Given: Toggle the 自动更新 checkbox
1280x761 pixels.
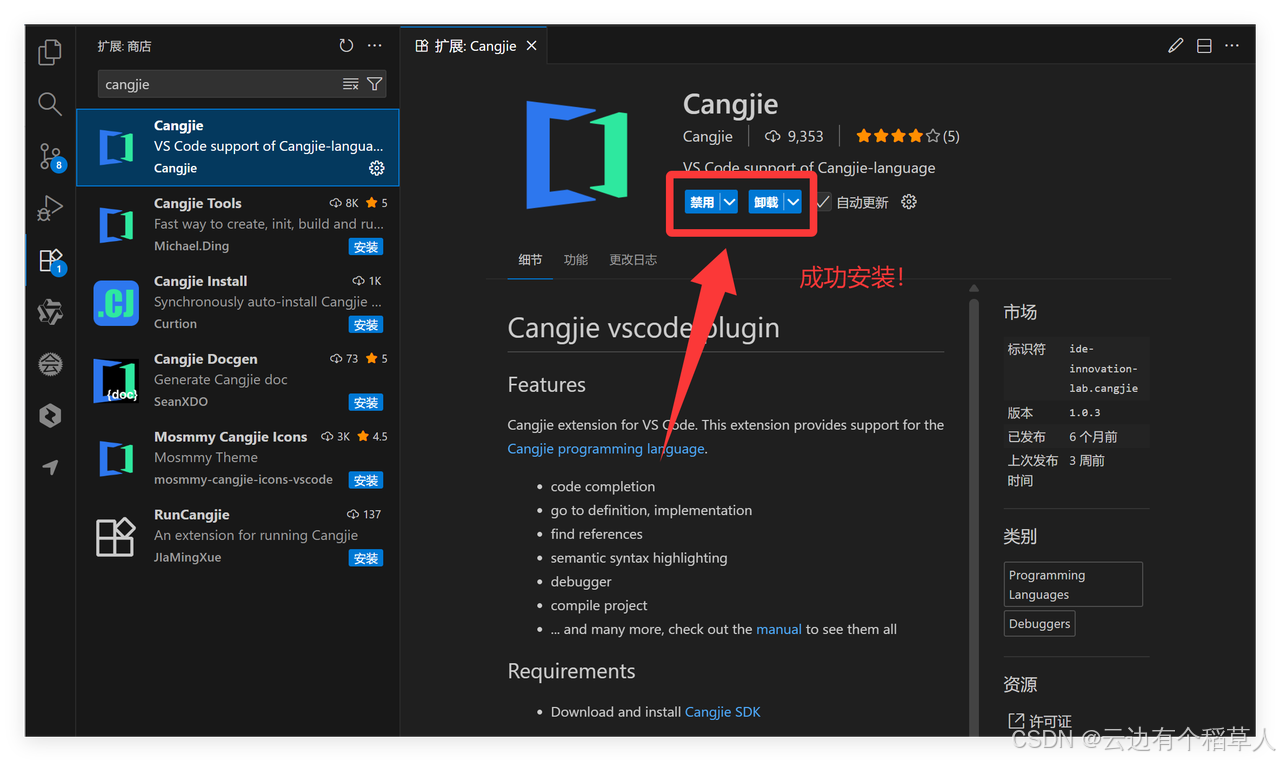Looking at the screenshot, I should [823, 202].
